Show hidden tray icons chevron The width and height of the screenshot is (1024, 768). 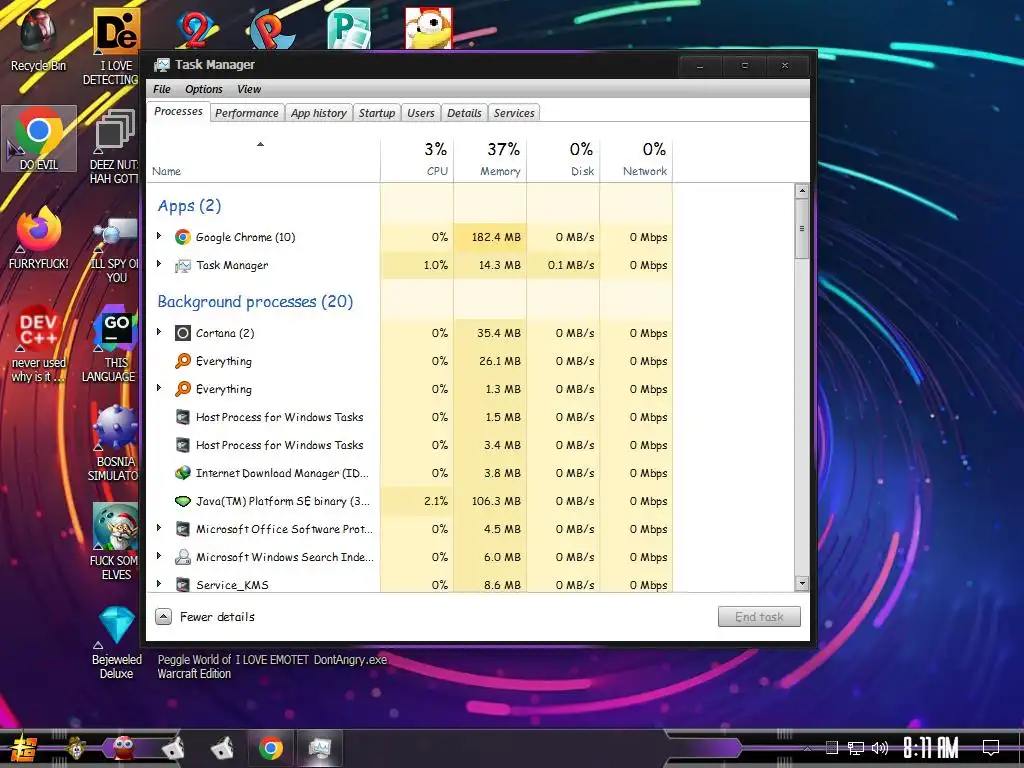point(808,748)
